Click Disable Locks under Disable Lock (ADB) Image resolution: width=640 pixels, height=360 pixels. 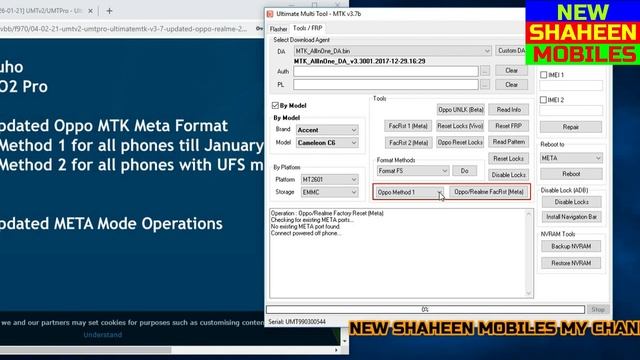point(571,202)
